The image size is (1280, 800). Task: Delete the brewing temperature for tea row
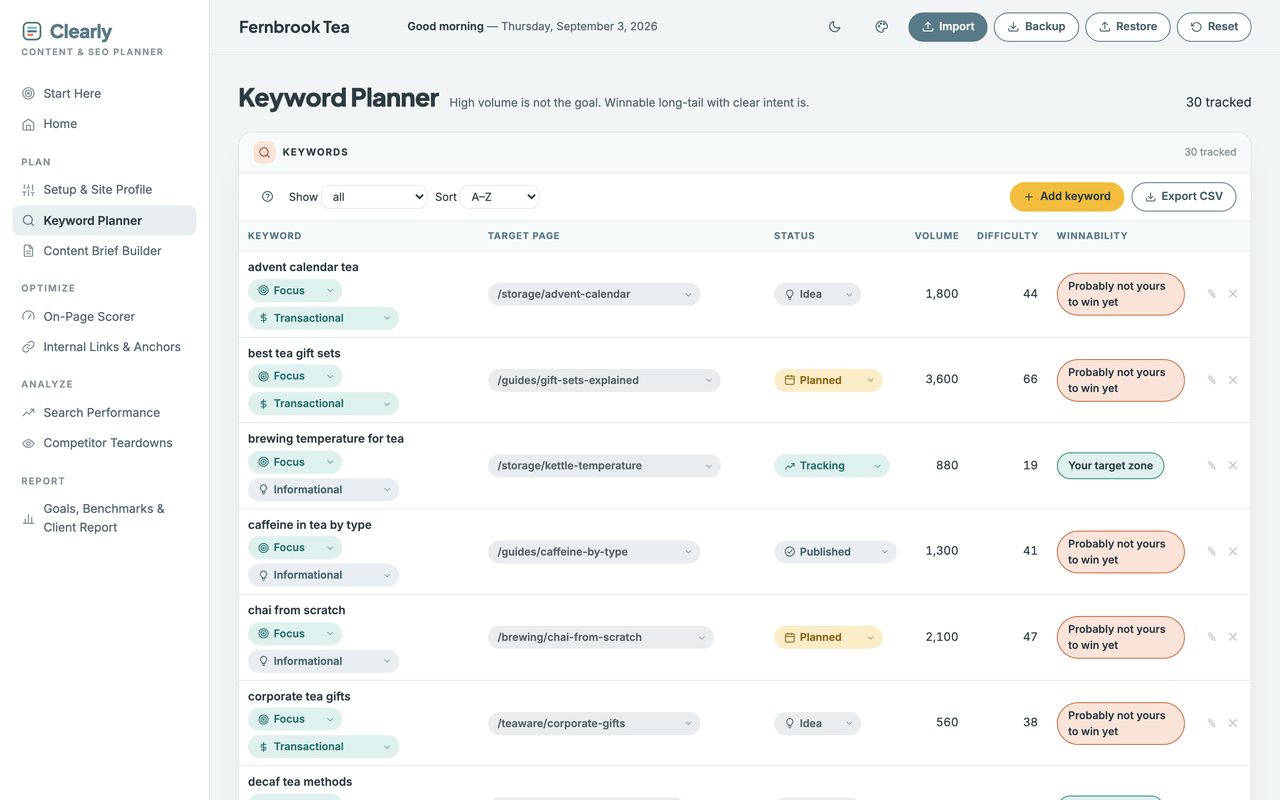(1233, 465)
